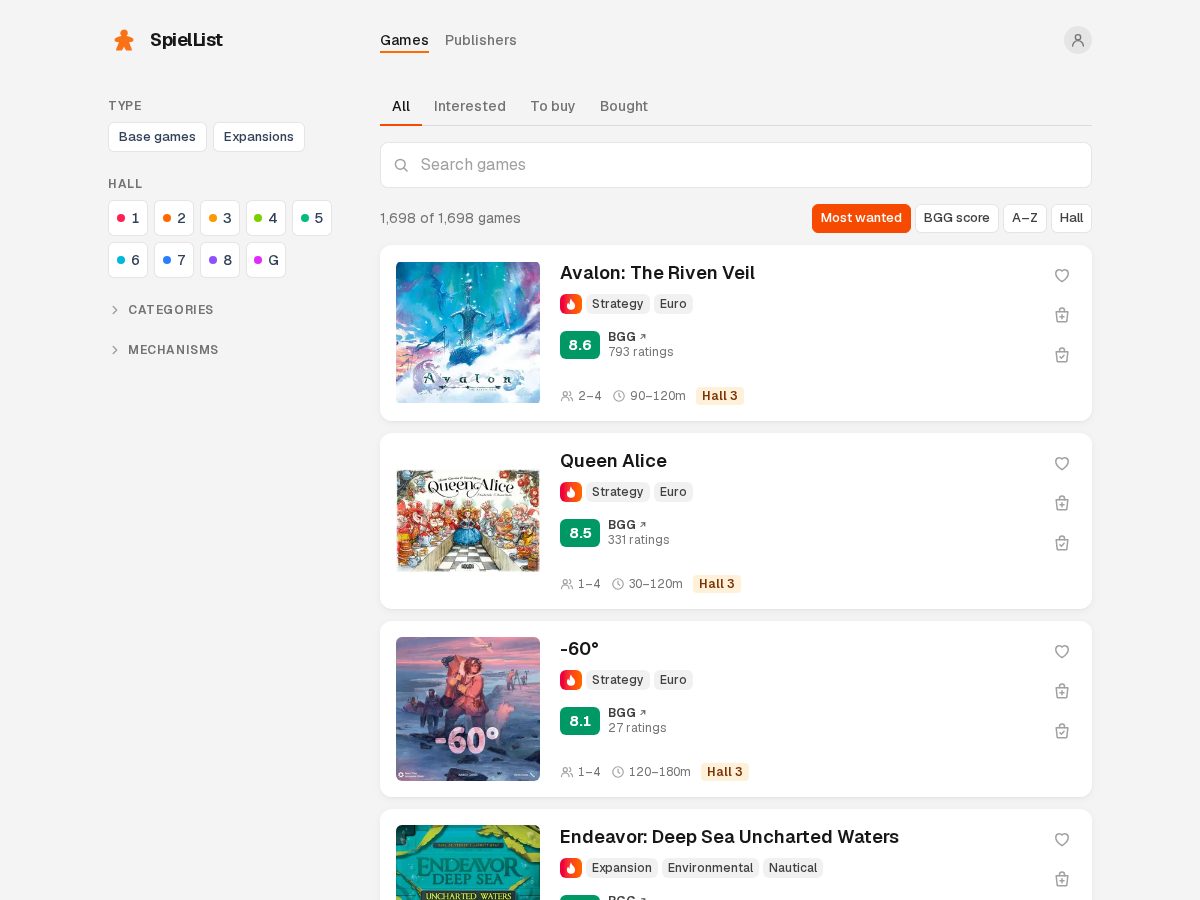Viewport: 1200px width, 900px height.
Task: Toggle Hall 5 filter chip
Action: [x=312, y=218]
